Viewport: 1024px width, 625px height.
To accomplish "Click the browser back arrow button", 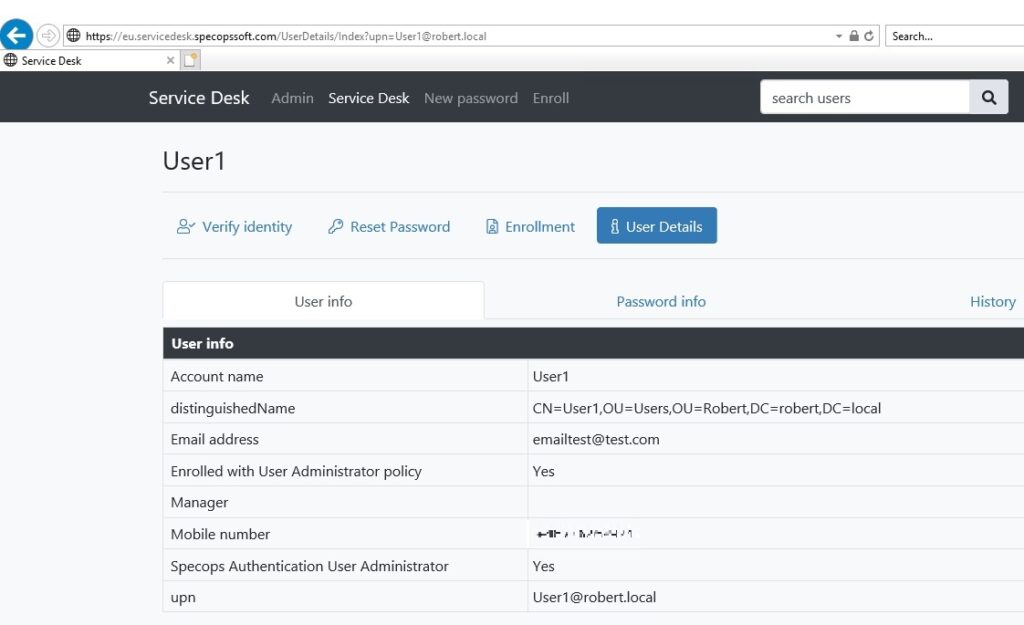I will (x=16, y=34).
